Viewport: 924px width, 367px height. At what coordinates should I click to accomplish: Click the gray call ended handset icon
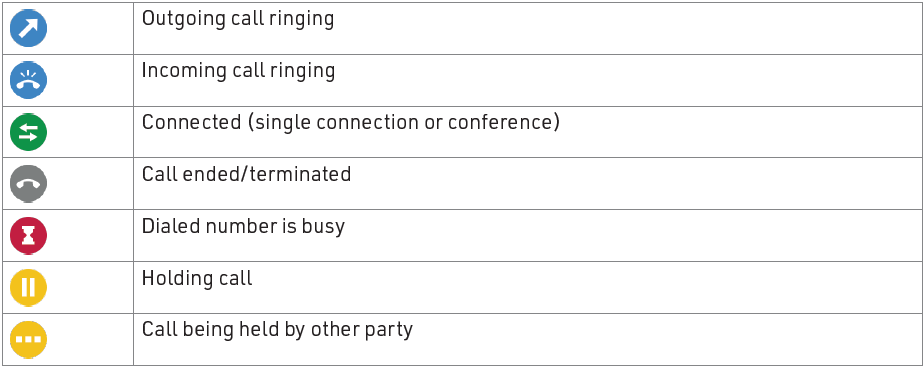point(28,183)
